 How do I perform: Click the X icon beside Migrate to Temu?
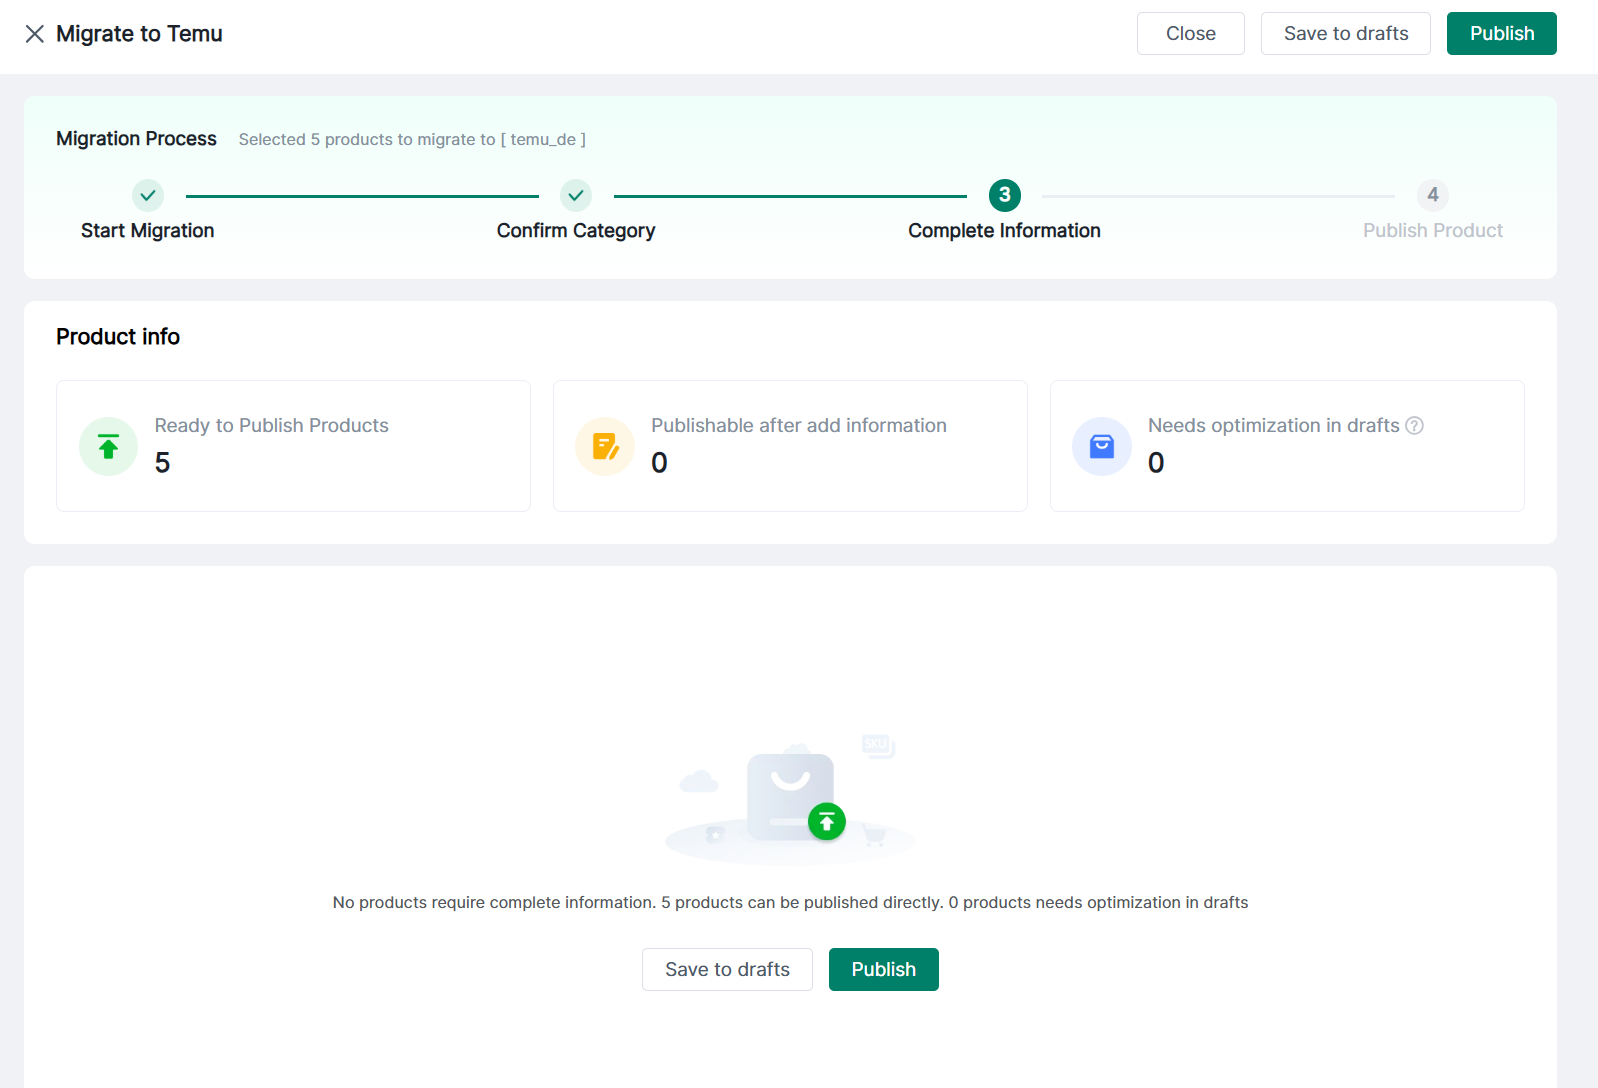tap(35, 34)
